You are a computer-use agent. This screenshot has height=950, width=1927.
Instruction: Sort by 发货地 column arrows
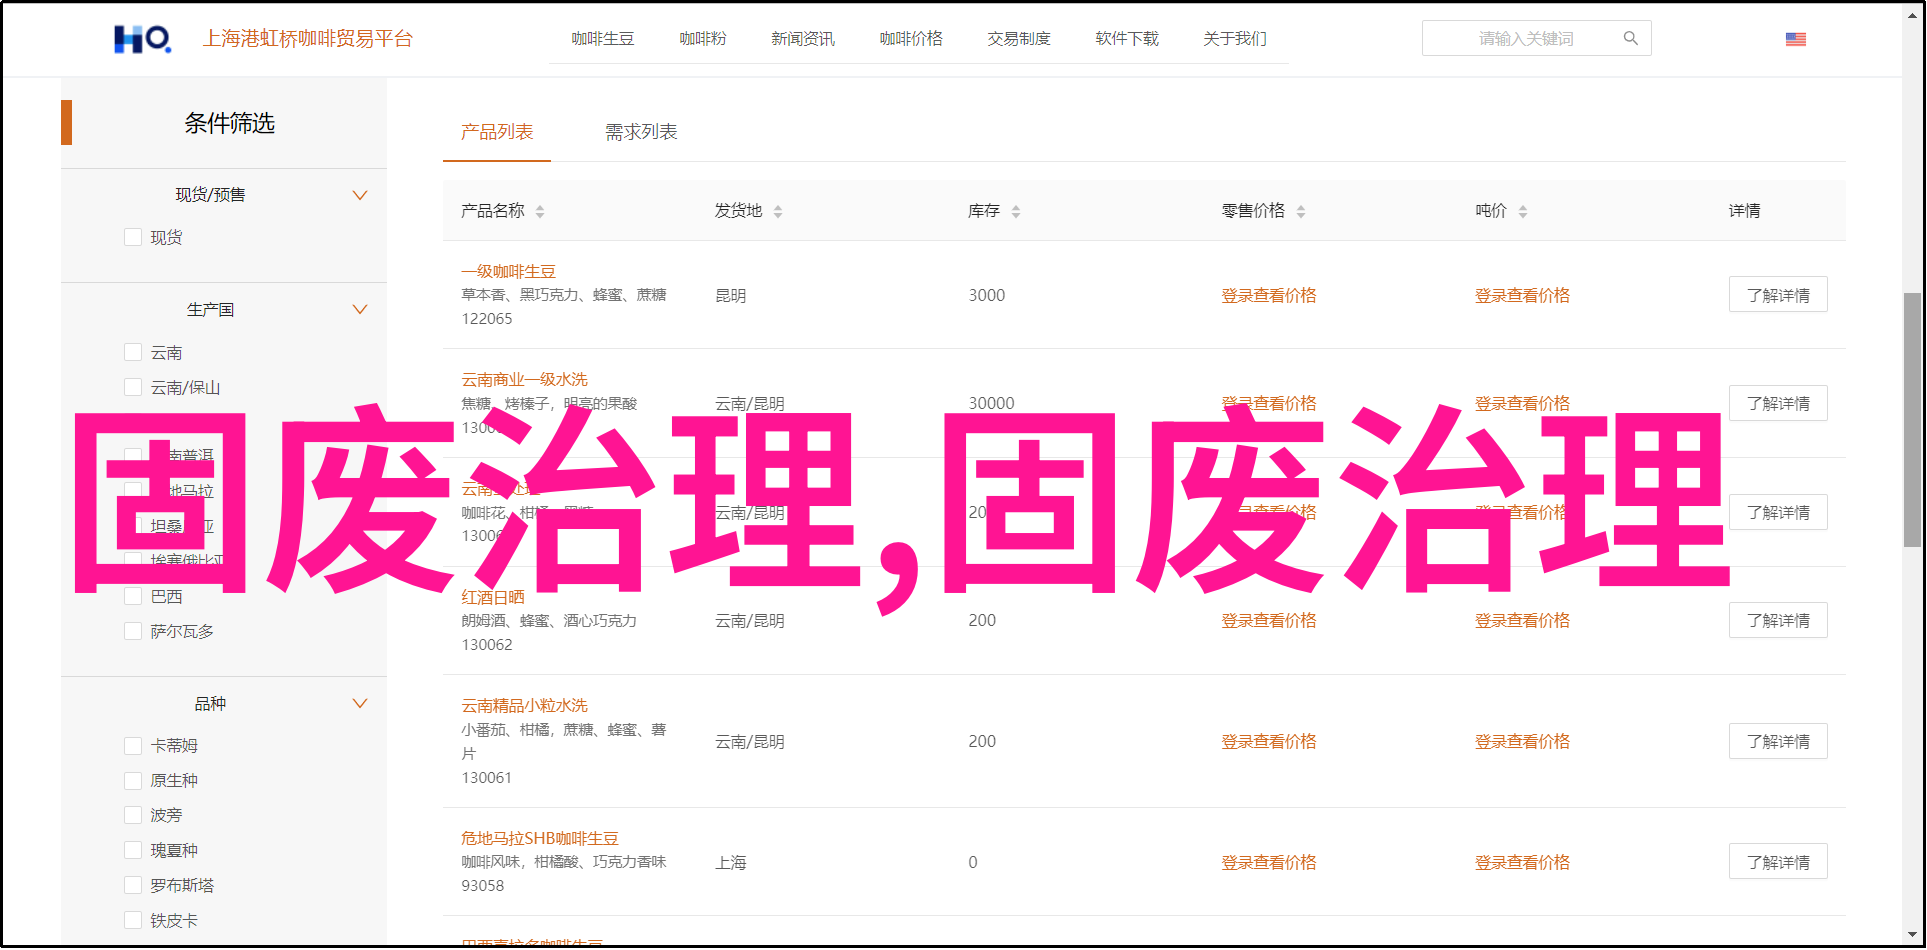778,211
